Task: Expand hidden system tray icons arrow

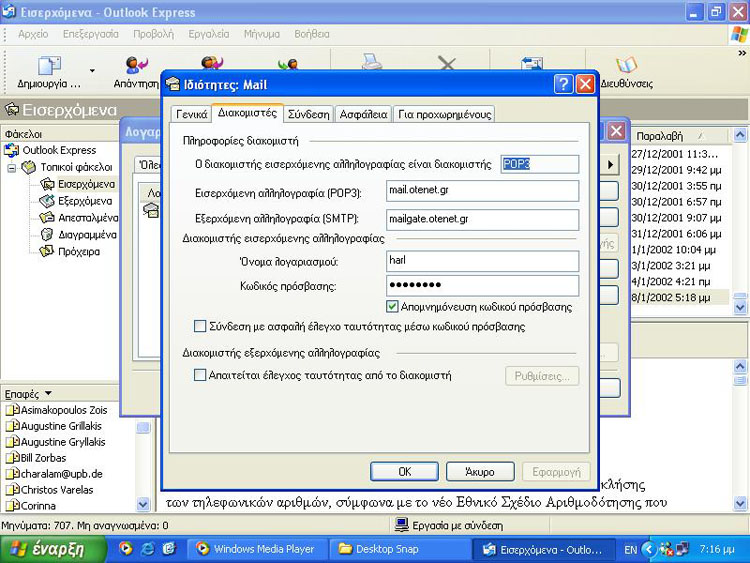Action: point(648,549)
